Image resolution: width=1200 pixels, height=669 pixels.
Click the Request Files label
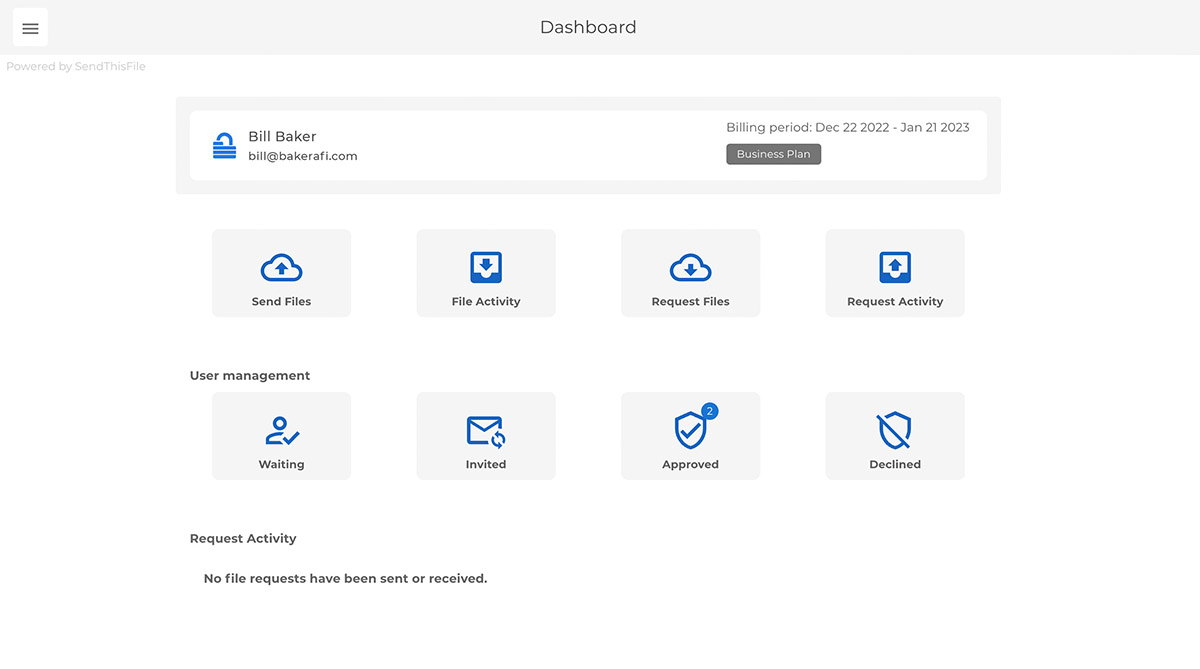click(x=690, y=301)
